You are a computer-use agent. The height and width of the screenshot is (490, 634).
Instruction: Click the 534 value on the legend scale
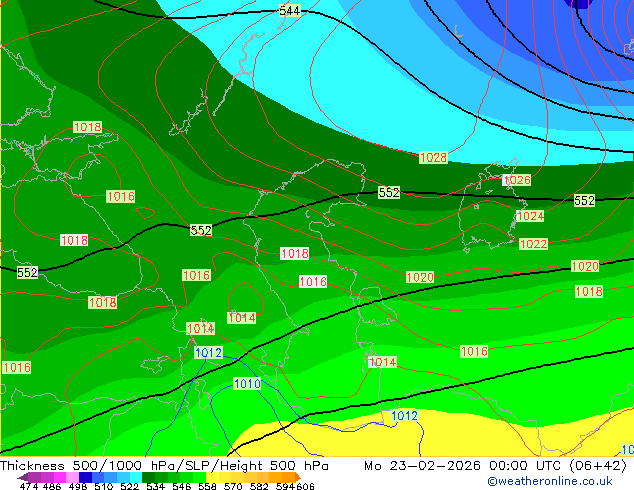[x=155, y=486]
